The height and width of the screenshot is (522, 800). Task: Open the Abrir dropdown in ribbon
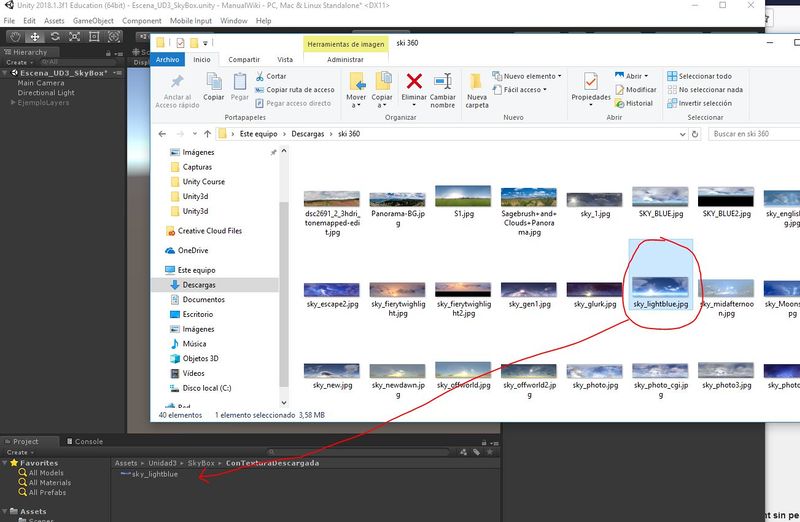pyautogui.click(x=631, y=76)
